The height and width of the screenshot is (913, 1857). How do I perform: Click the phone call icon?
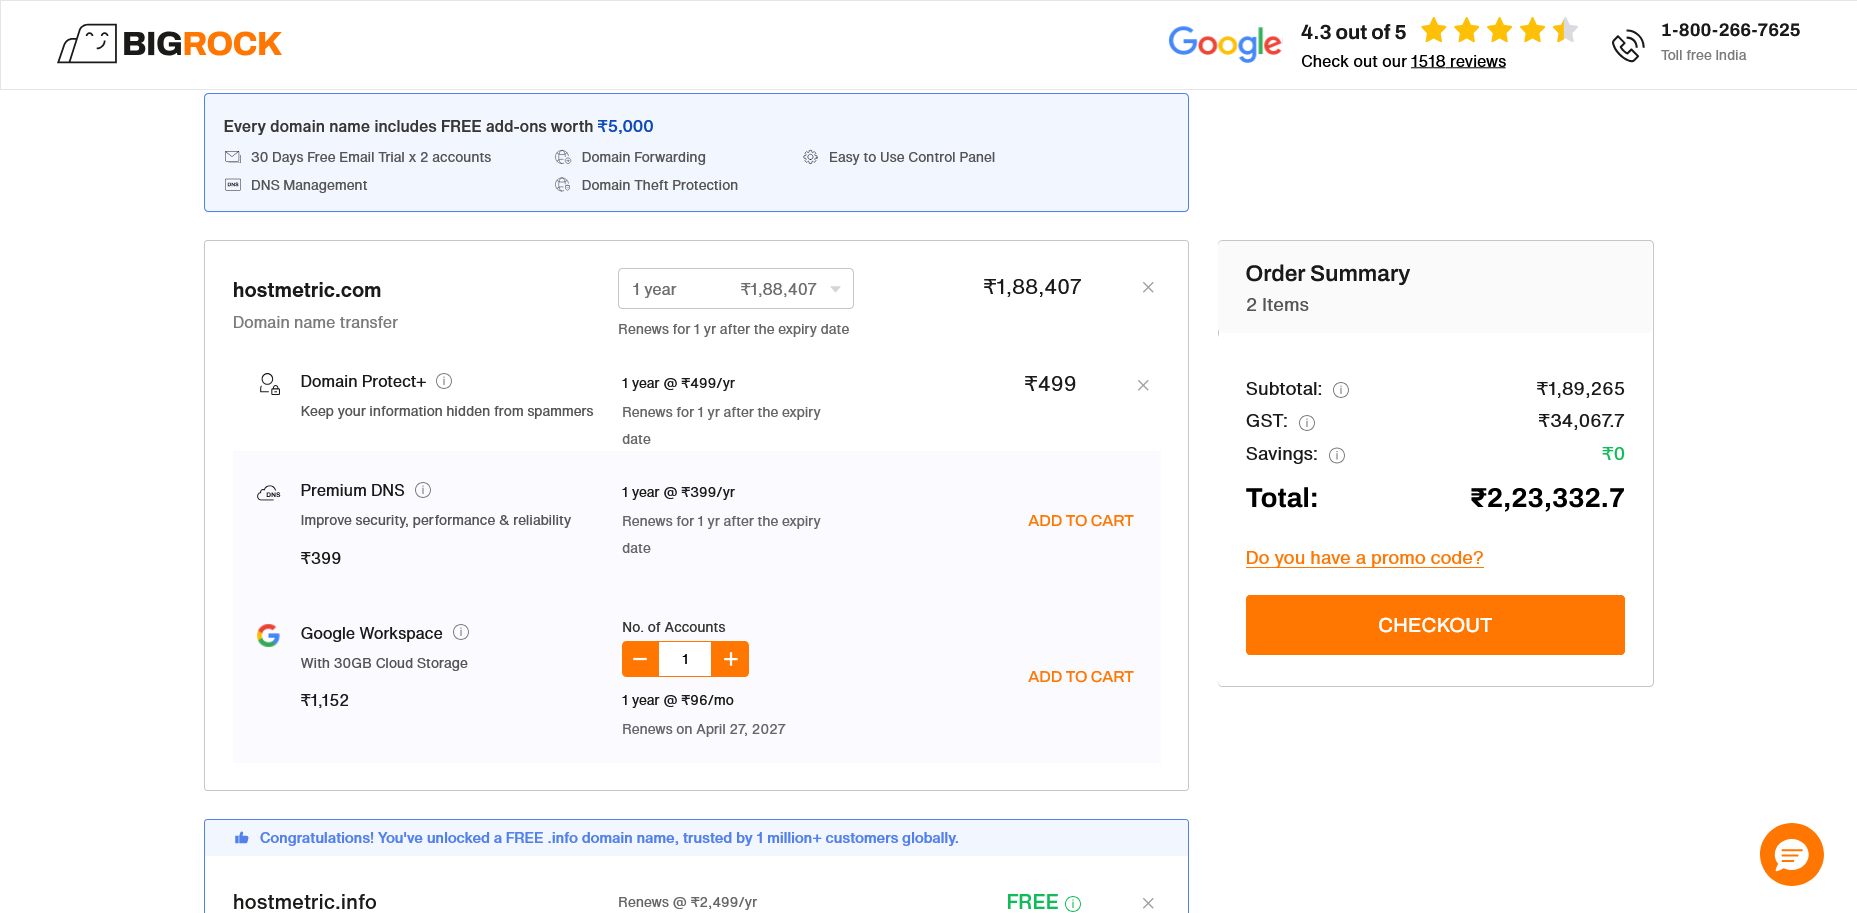tap(1628, 45)
